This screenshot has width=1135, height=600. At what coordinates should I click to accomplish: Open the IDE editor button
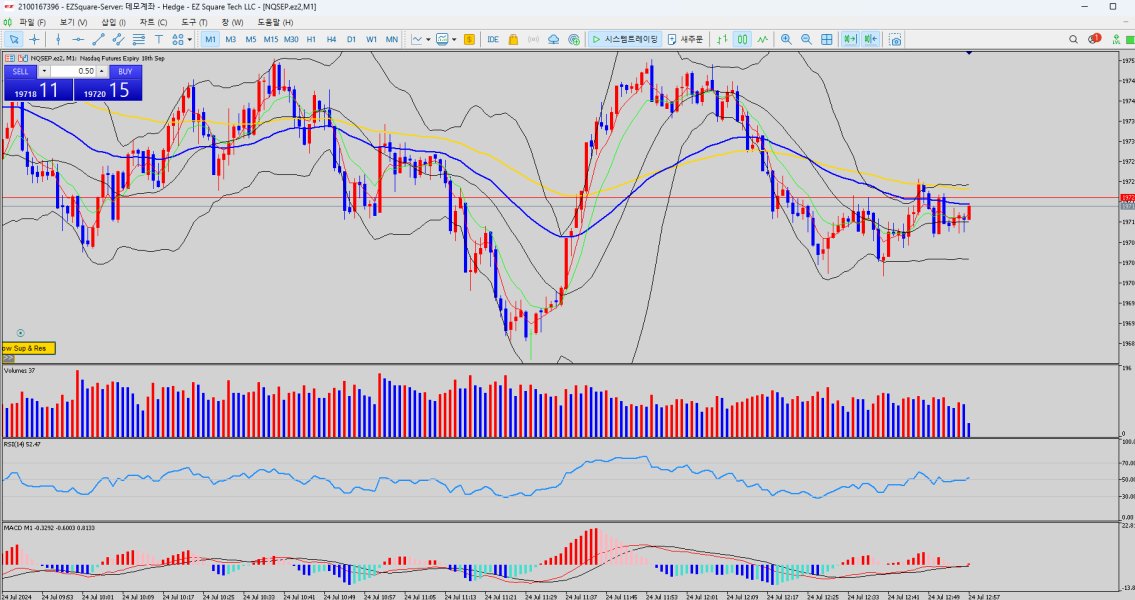pyautogui.click(x=492, y=39)
